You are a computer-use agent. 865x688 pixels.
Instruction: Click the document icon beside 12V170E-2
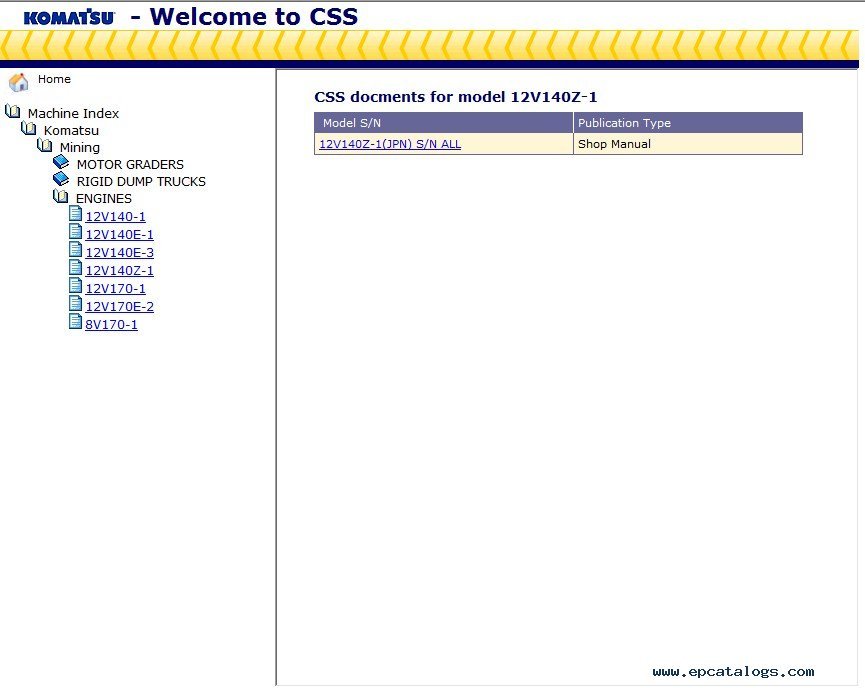[x=76, y=304]
